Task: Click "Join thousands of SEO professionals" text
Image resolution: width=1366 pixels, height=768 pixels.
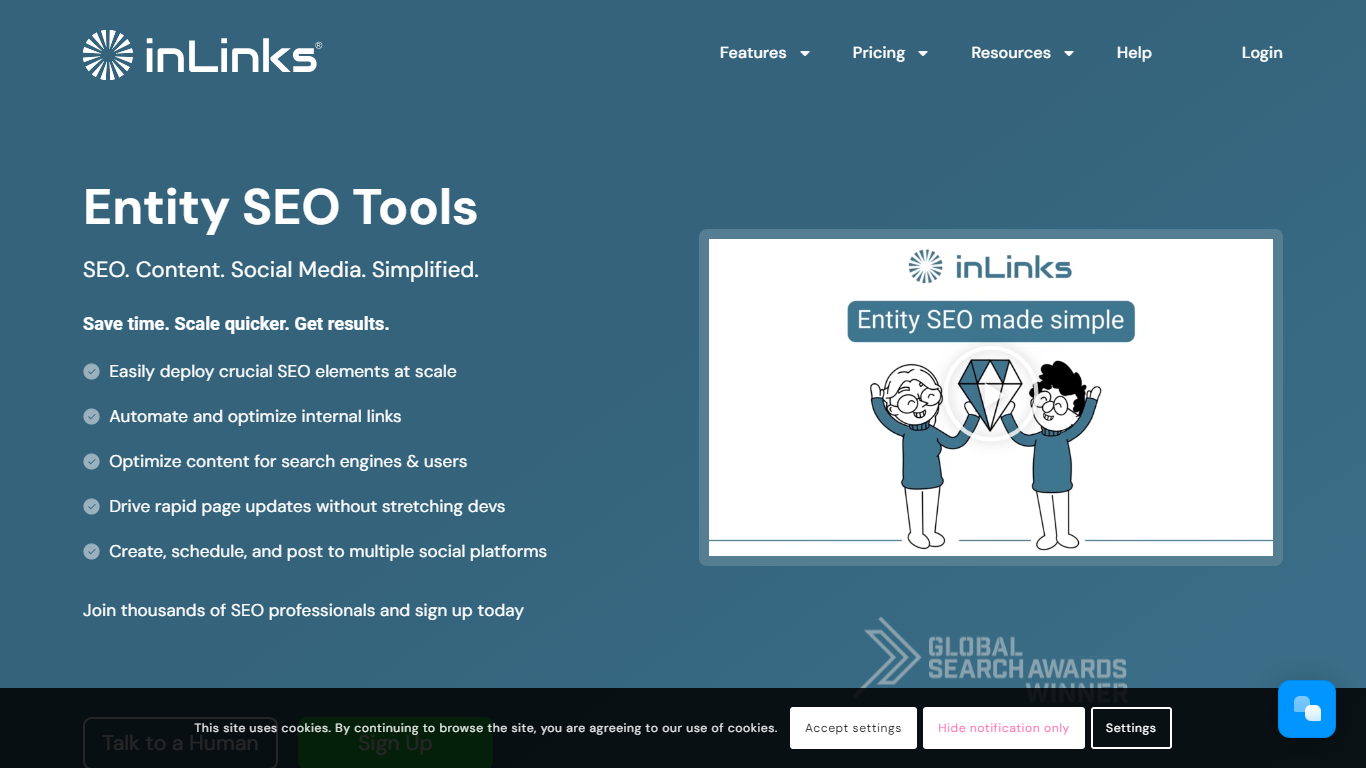Action: coord(231,610)
